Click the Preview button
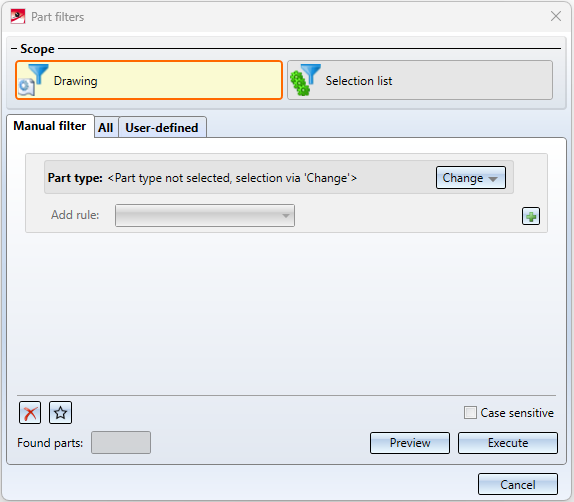Image resolution: width=574 pixels, height=502 pixels. click(x=410, y=443)
